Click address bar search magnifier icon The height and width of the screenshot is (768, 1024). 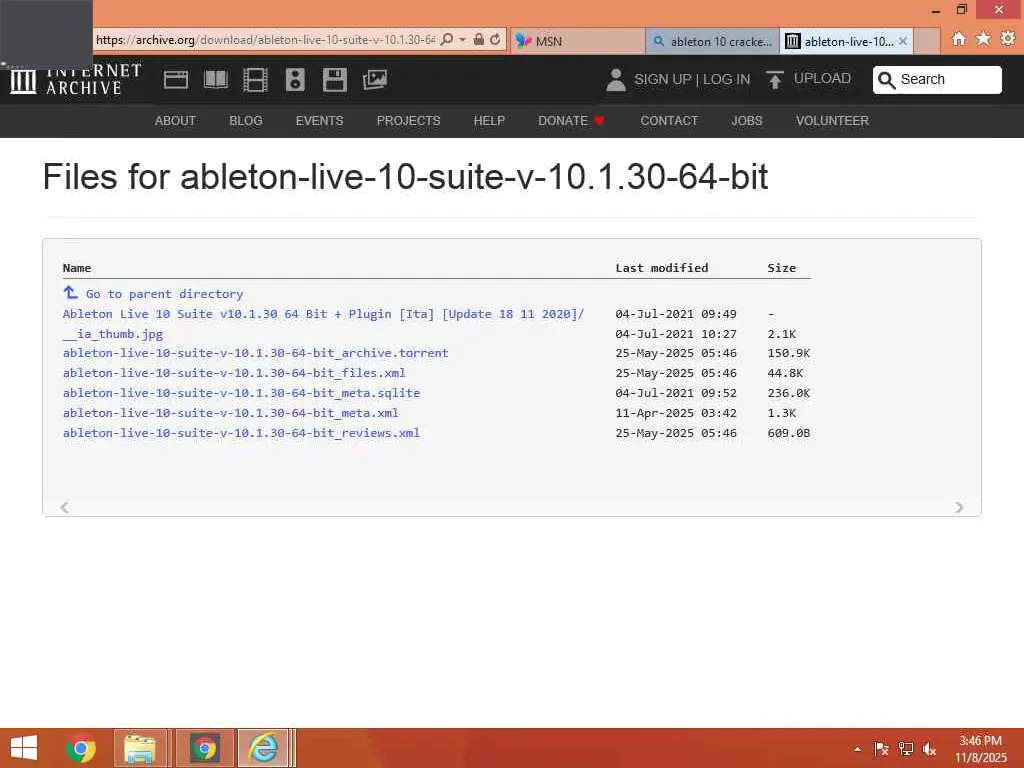[x=447, y=40]
